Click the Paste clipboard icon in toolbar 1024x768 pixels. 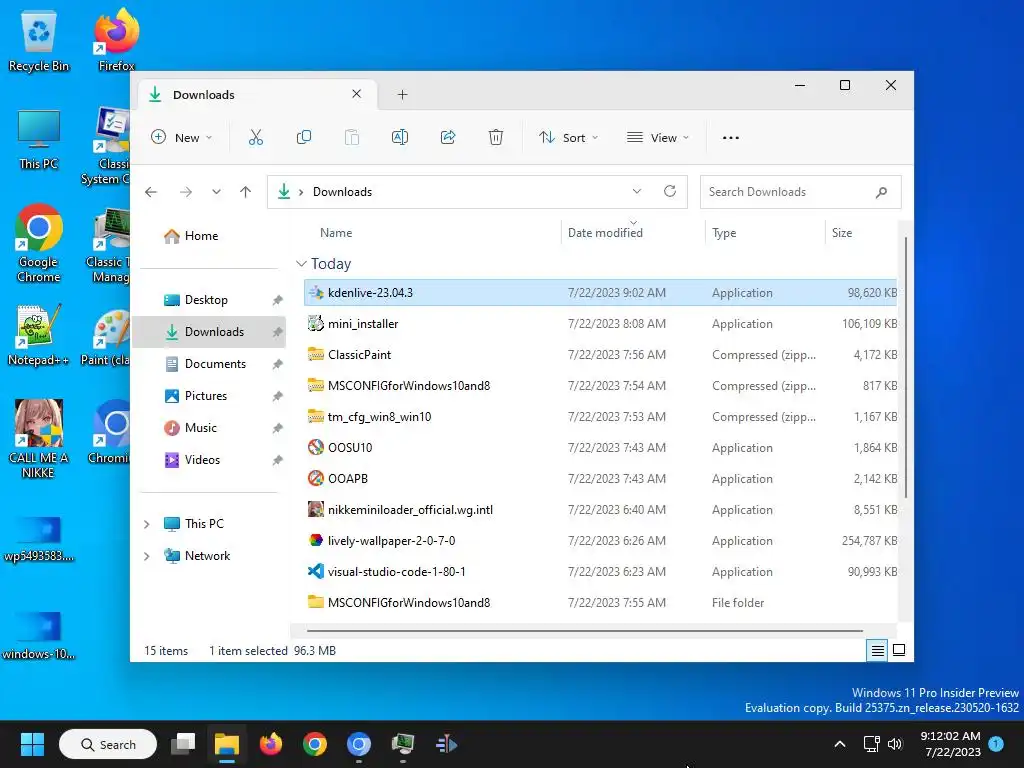351,137
